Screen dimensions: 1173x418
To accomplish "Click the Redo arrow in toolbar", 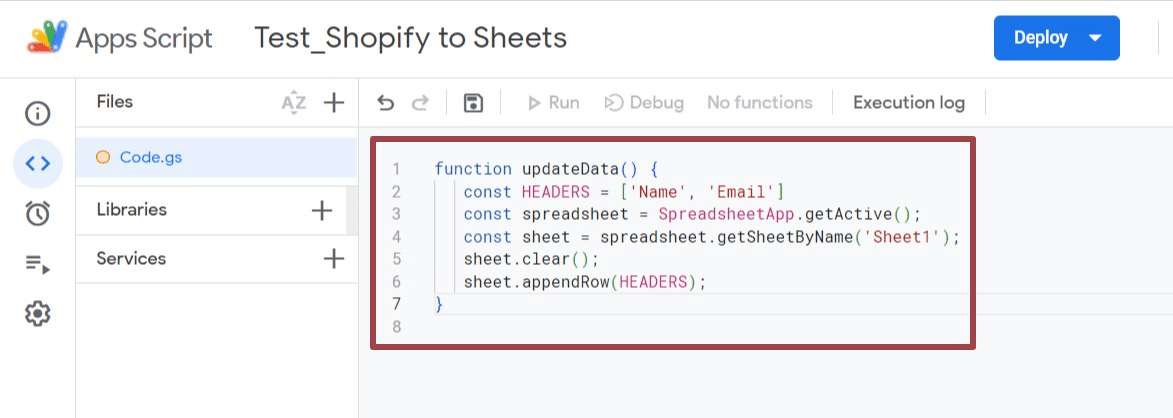I will 420,102.
